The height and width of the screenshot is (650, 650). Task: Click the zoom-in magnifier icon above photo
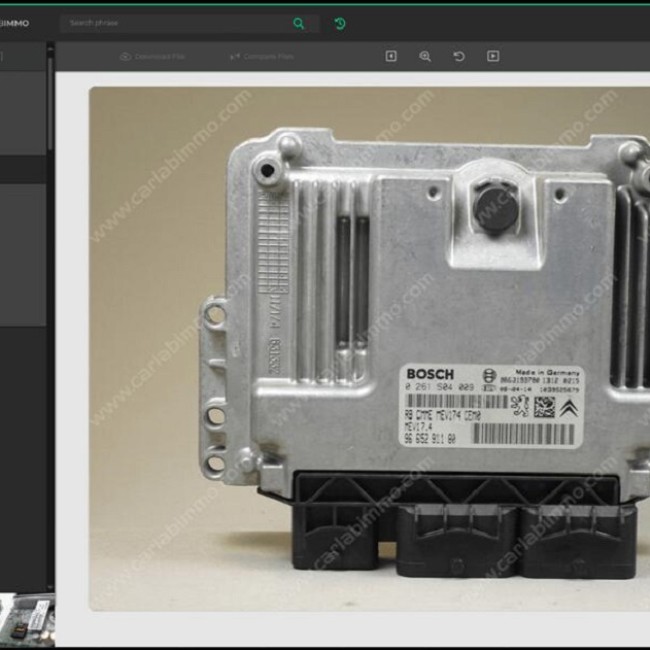tap(425, 56)
